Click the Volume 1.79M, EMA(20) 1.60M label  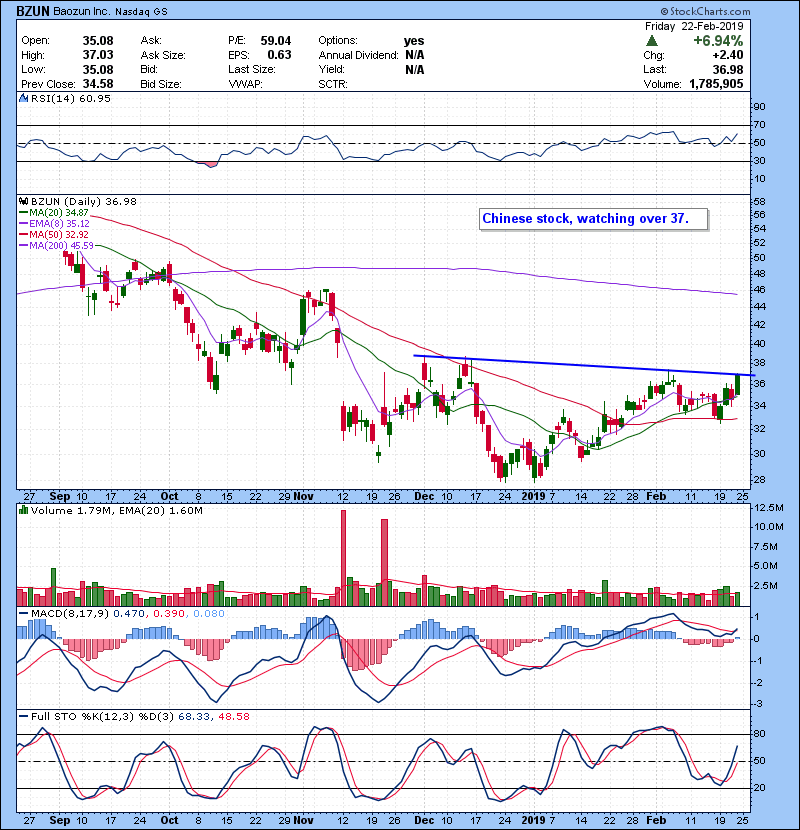coord(116,511)
